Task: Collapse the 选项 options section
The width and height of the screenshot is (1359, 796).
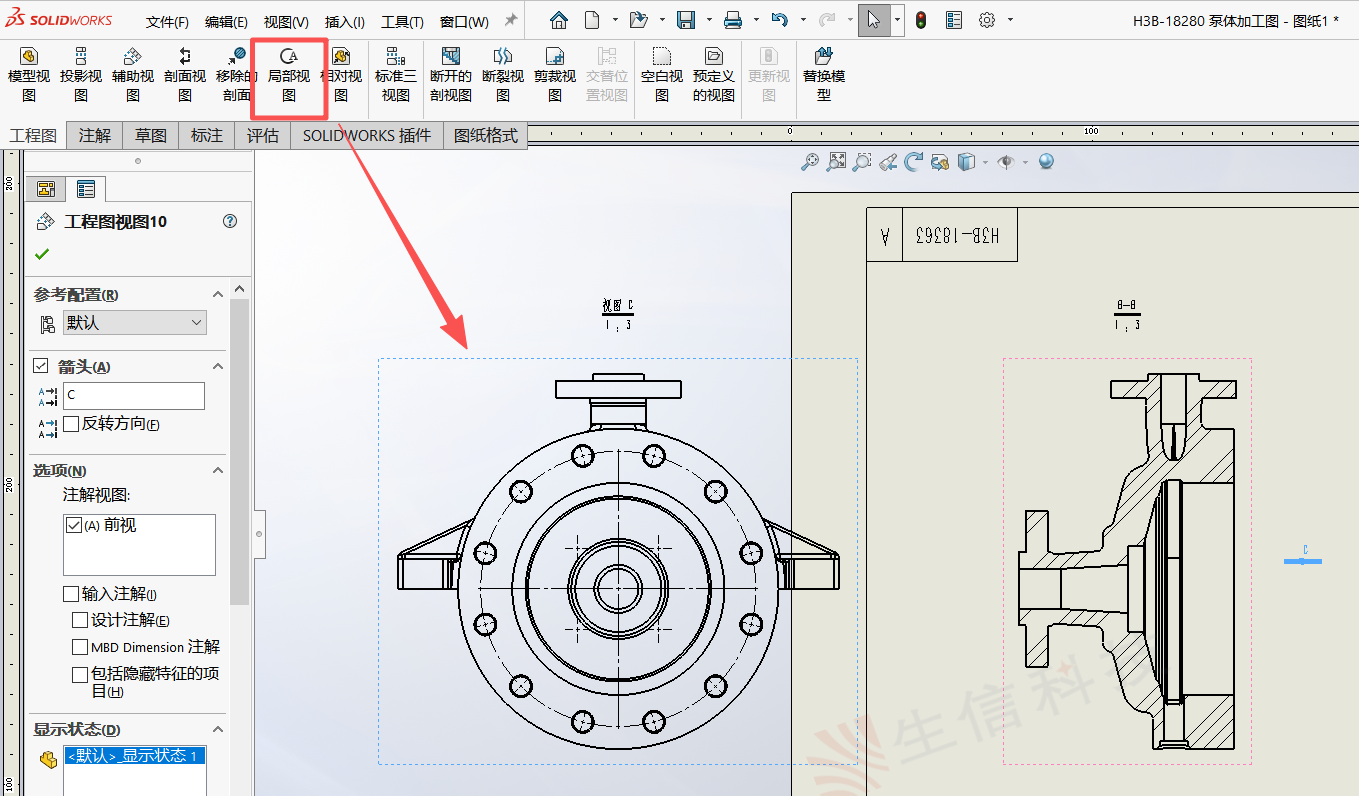Action: coord(217,470)
